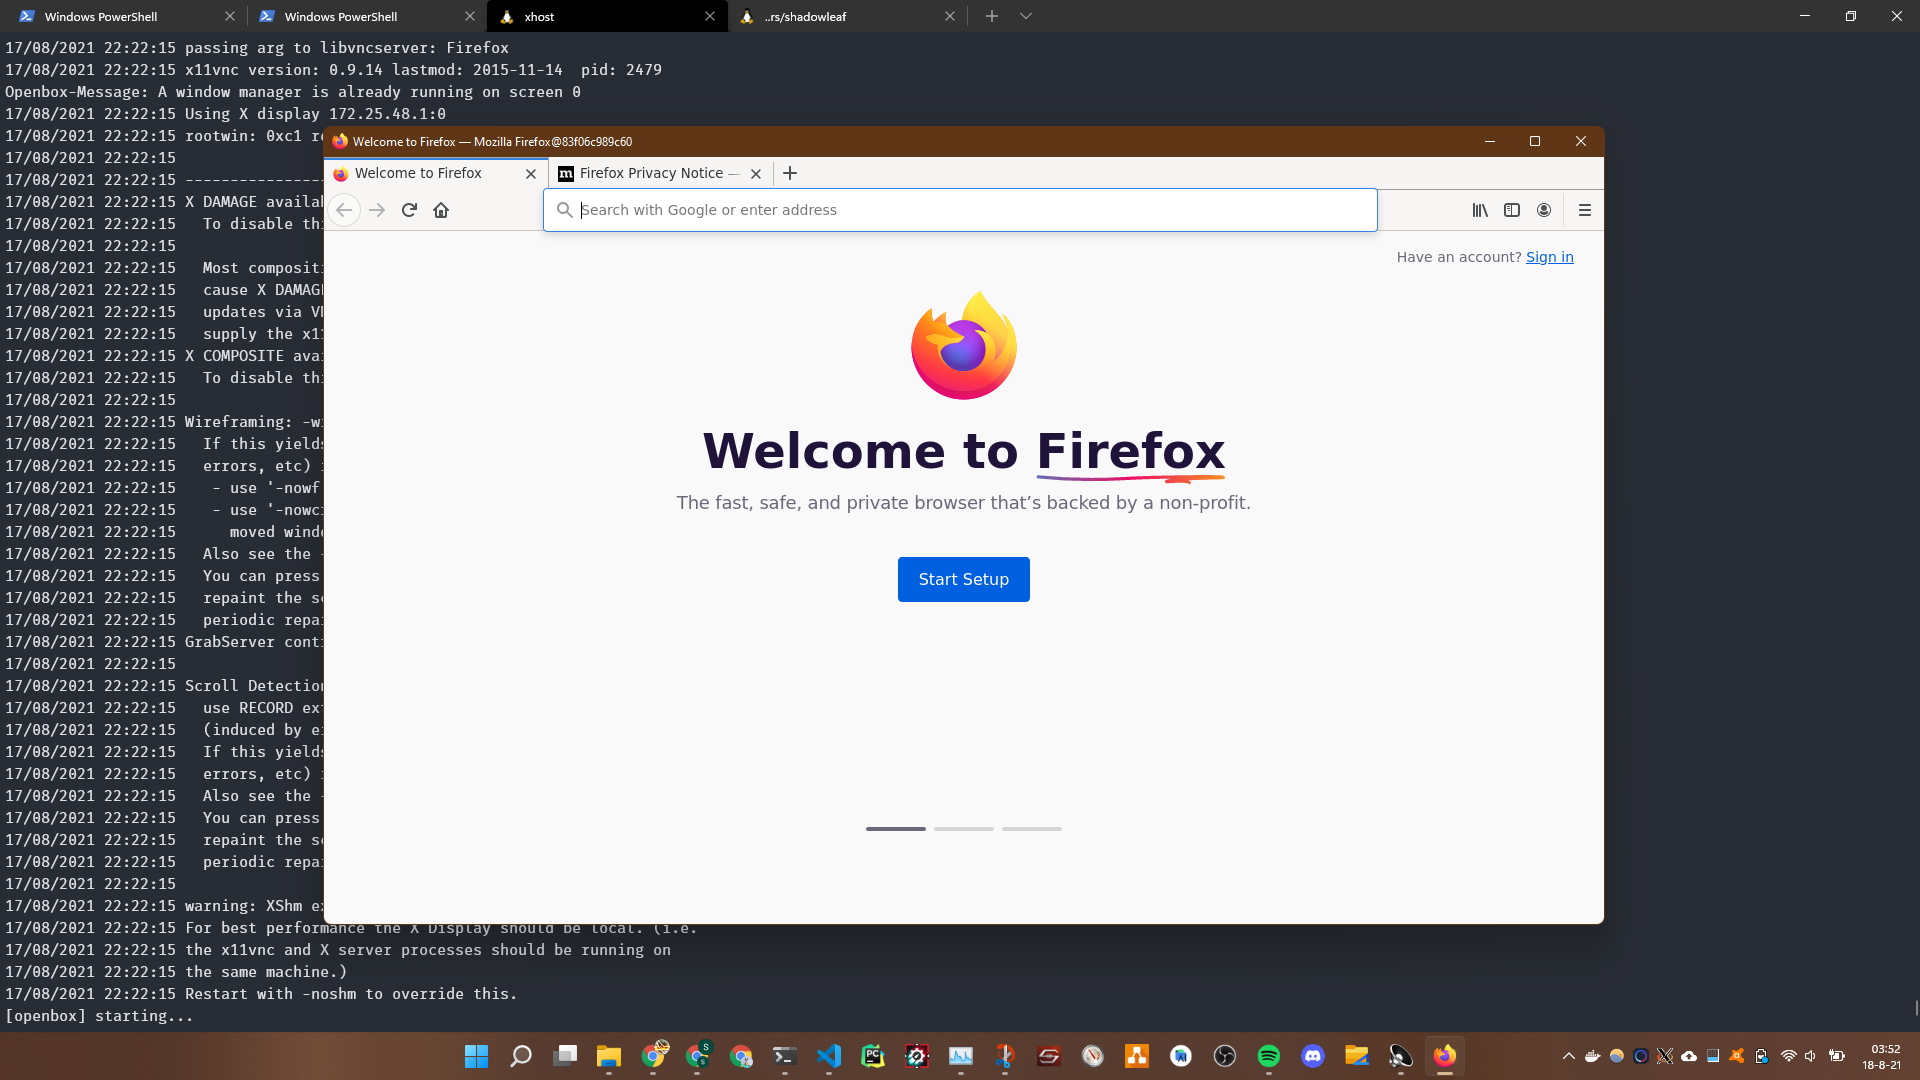The width and height of the screenshot is (1920, 1080).
Task: Open the Firefox Library icon
Action: 1480,210
